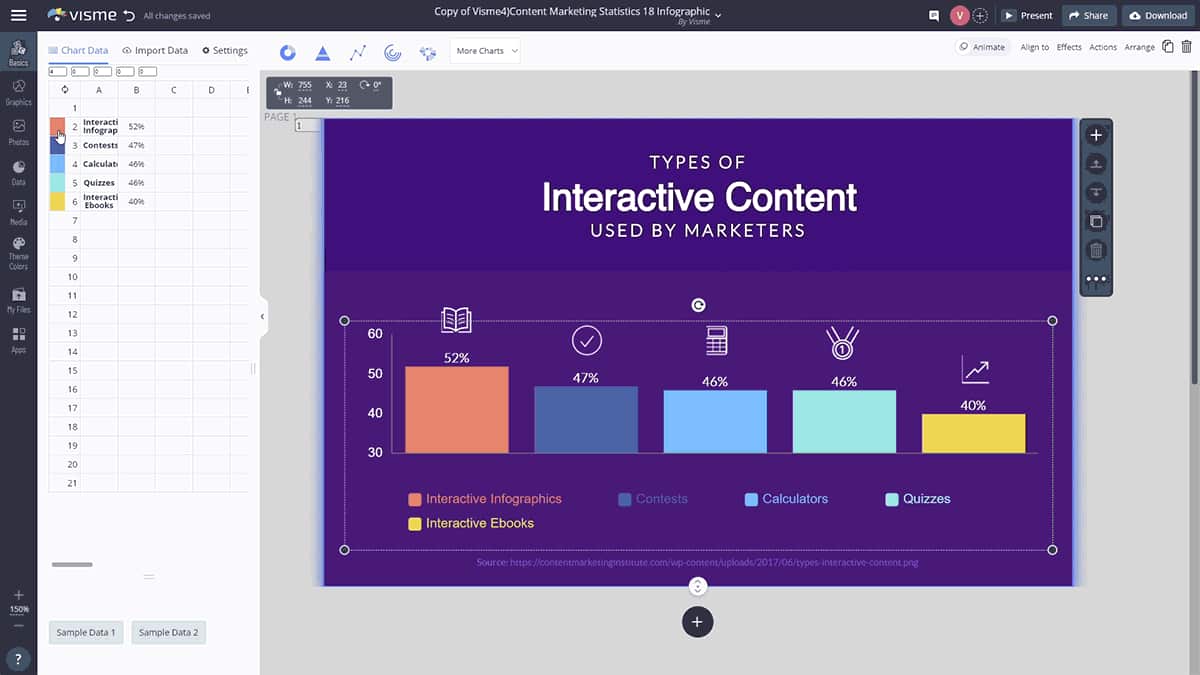Switch to the line chart type
The width and height of the screenshot is (1200, 675).
tap(357, 52)
